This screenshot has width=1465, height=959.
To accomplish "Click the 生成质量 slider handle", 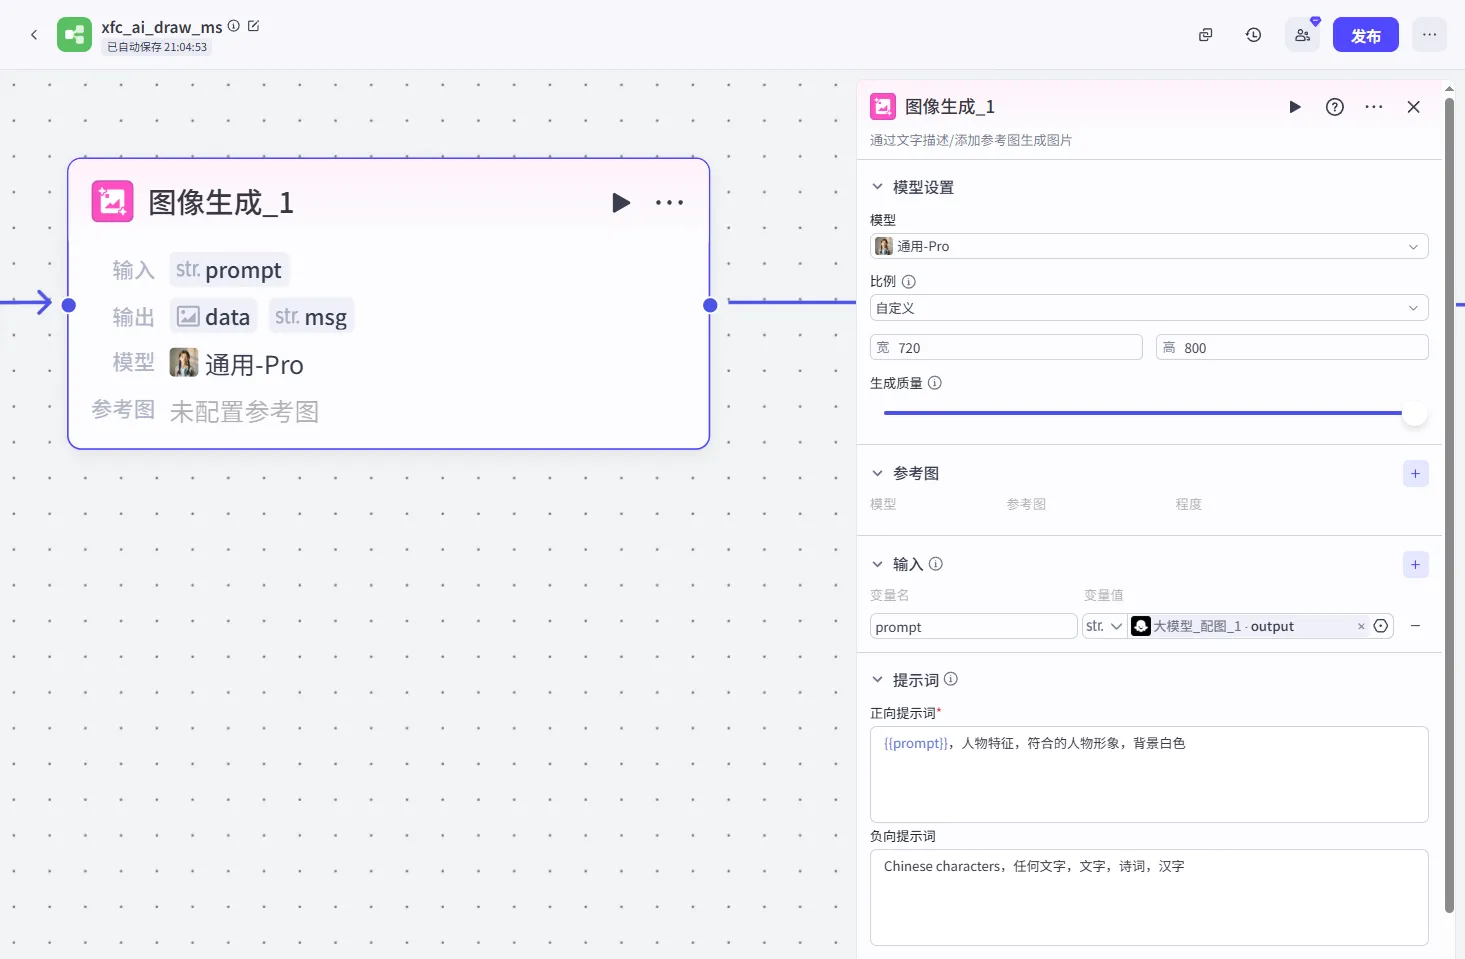I will pyautogui.click(x=1415, y=413).
